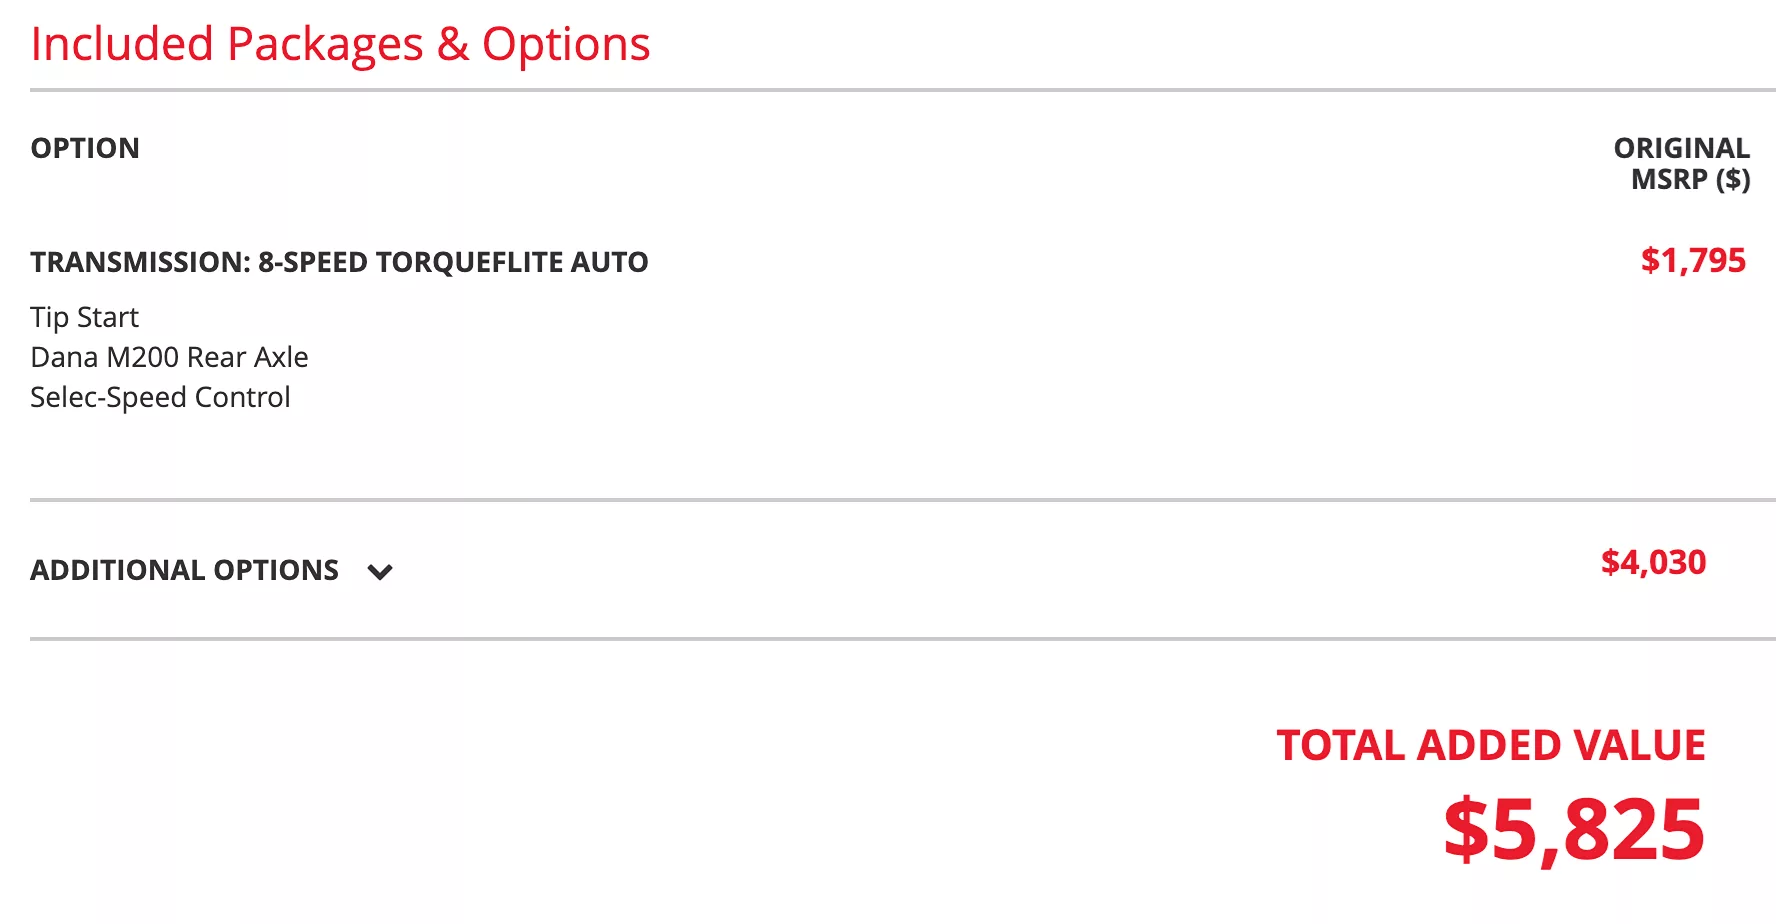Click the OPTION column header
Screen dimensions: 1776x924
[85, 148]
